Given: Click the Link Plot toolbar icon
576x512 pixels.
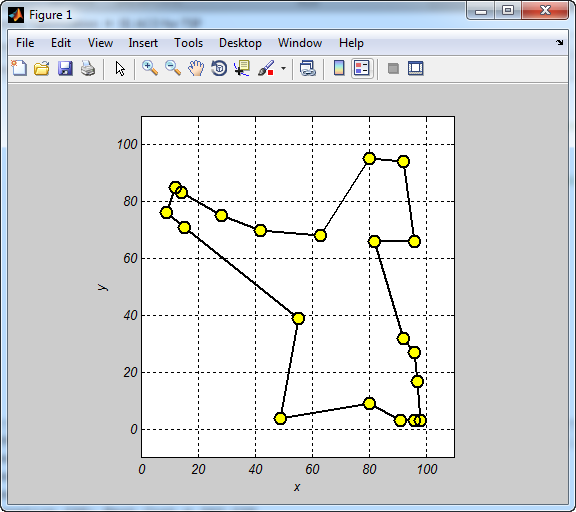Looking at the screenshot, I should point(307,68).
